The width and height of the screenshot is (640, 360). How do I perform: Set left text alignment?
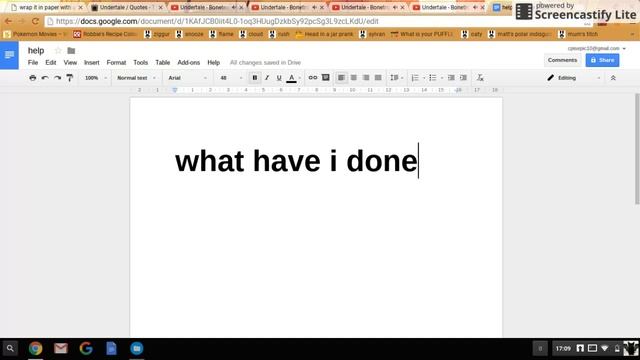click(341, 78)
